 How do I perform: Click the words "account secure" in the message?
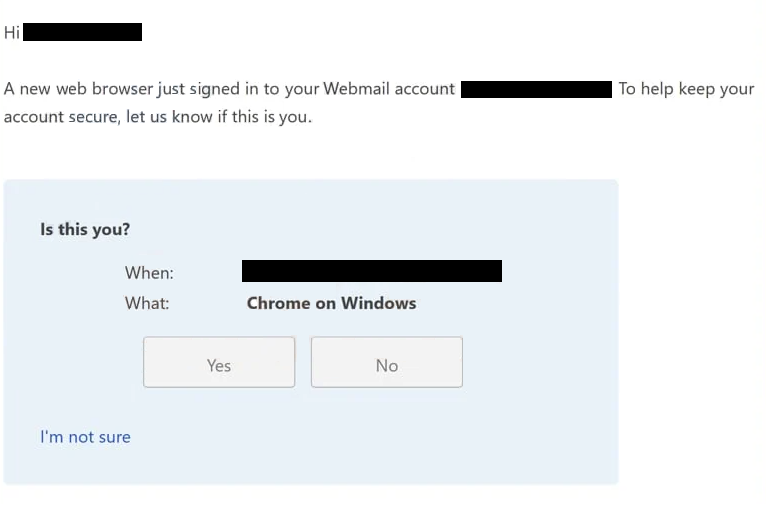tap(62, 117)
